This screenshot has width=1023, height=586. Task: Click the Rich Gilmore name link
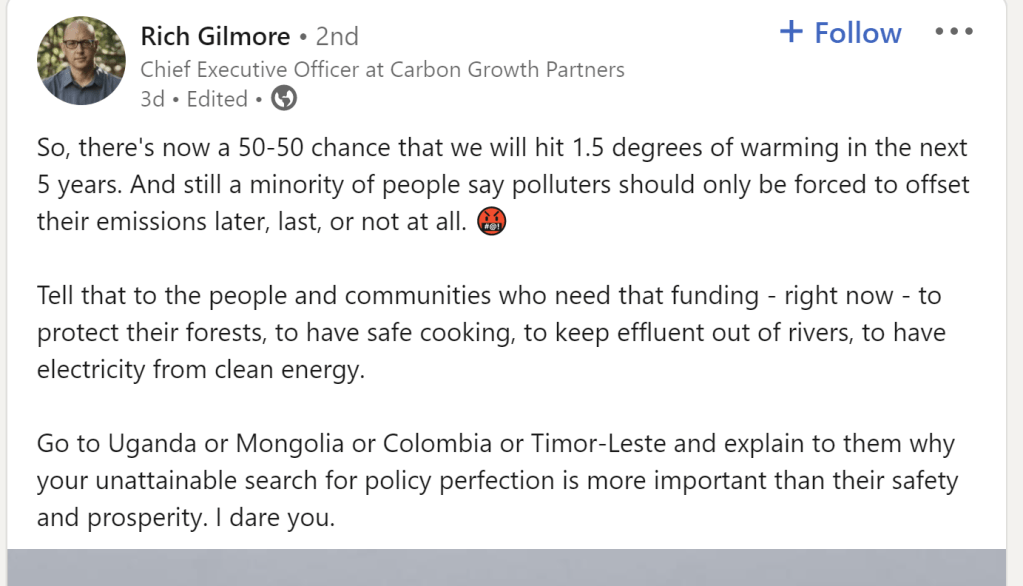click(x=215, y=37)
